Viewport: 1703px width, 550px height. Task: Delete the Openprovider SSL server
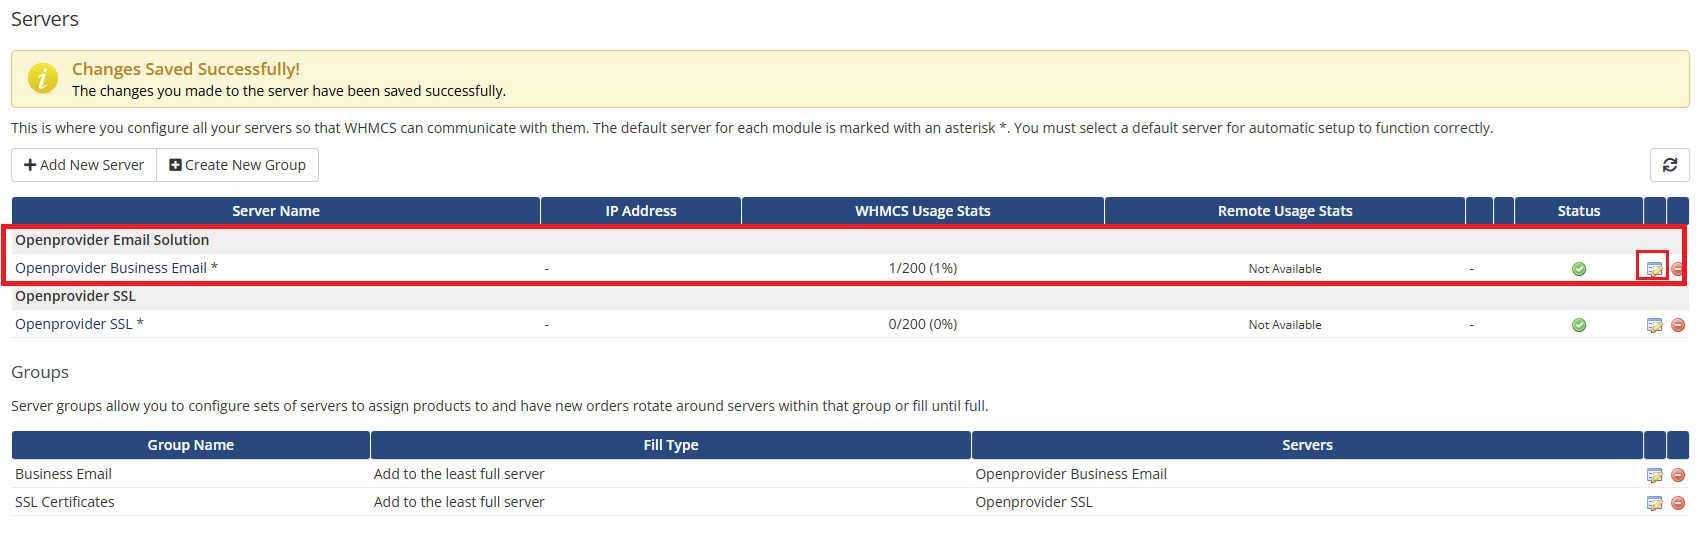tap(1678, 325)
